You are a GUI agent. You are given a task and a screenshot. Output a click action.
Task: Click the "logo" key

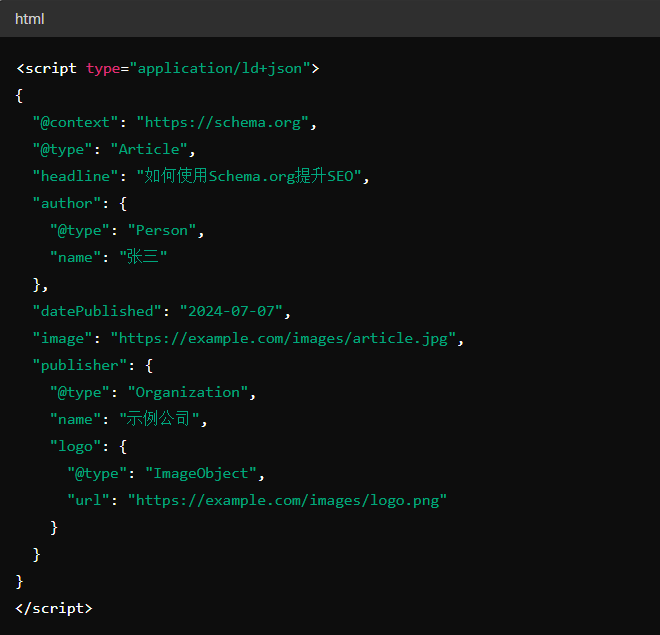click(75, 447)
